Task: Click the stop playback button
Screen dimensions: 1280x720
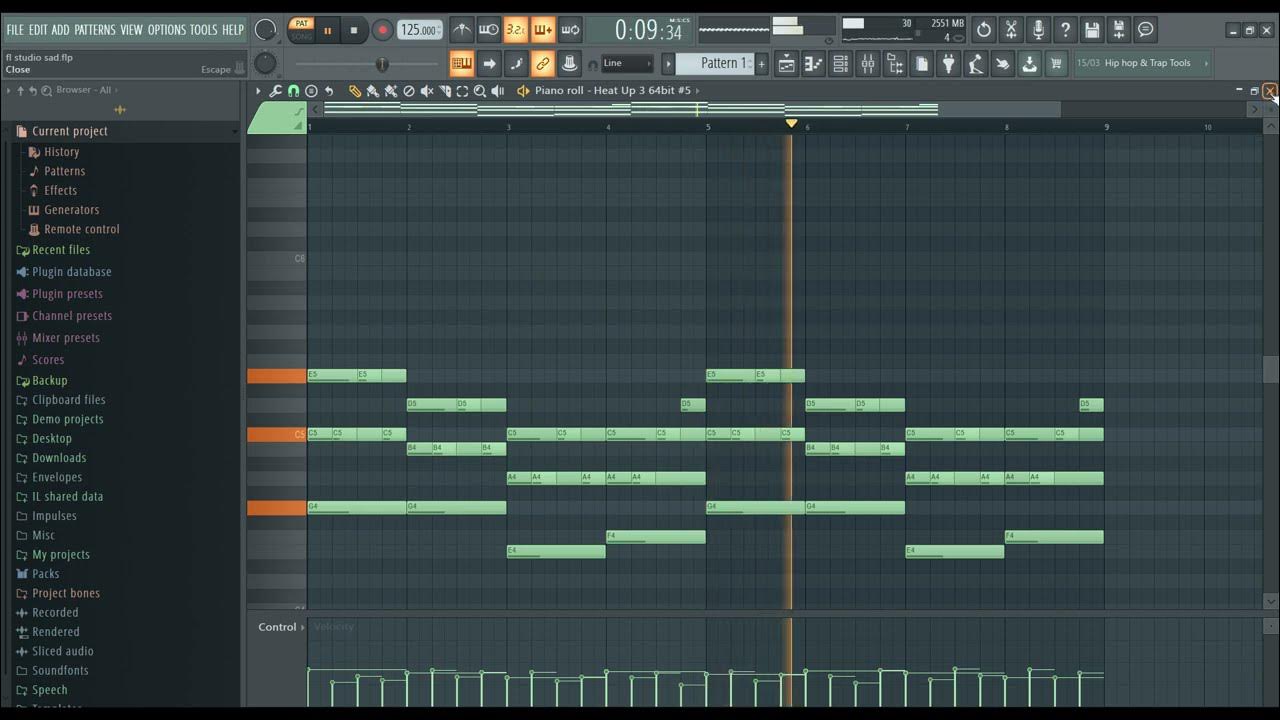Action: pos(354,30)
